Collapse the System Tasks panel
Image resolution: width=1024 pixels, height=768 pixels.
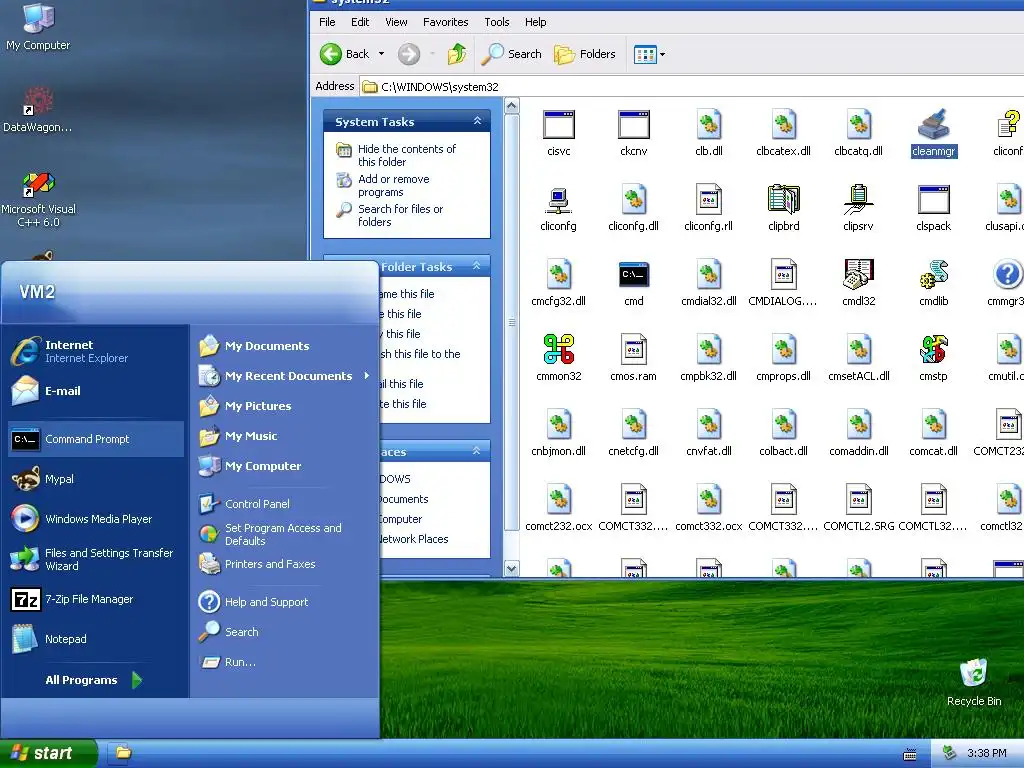[477, 121]
